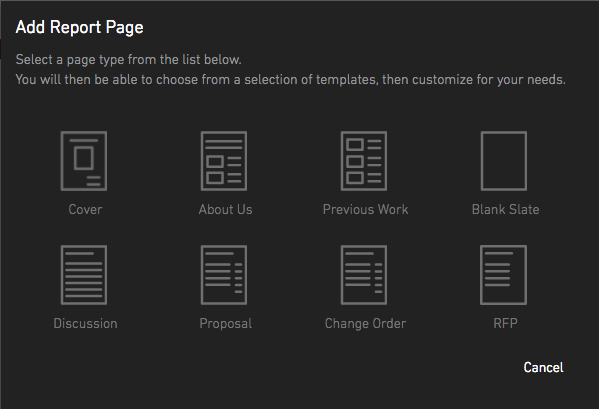Screen dimensions: 599x409
Task: Select the Cover page layout icon
Action: click(84, 161)
